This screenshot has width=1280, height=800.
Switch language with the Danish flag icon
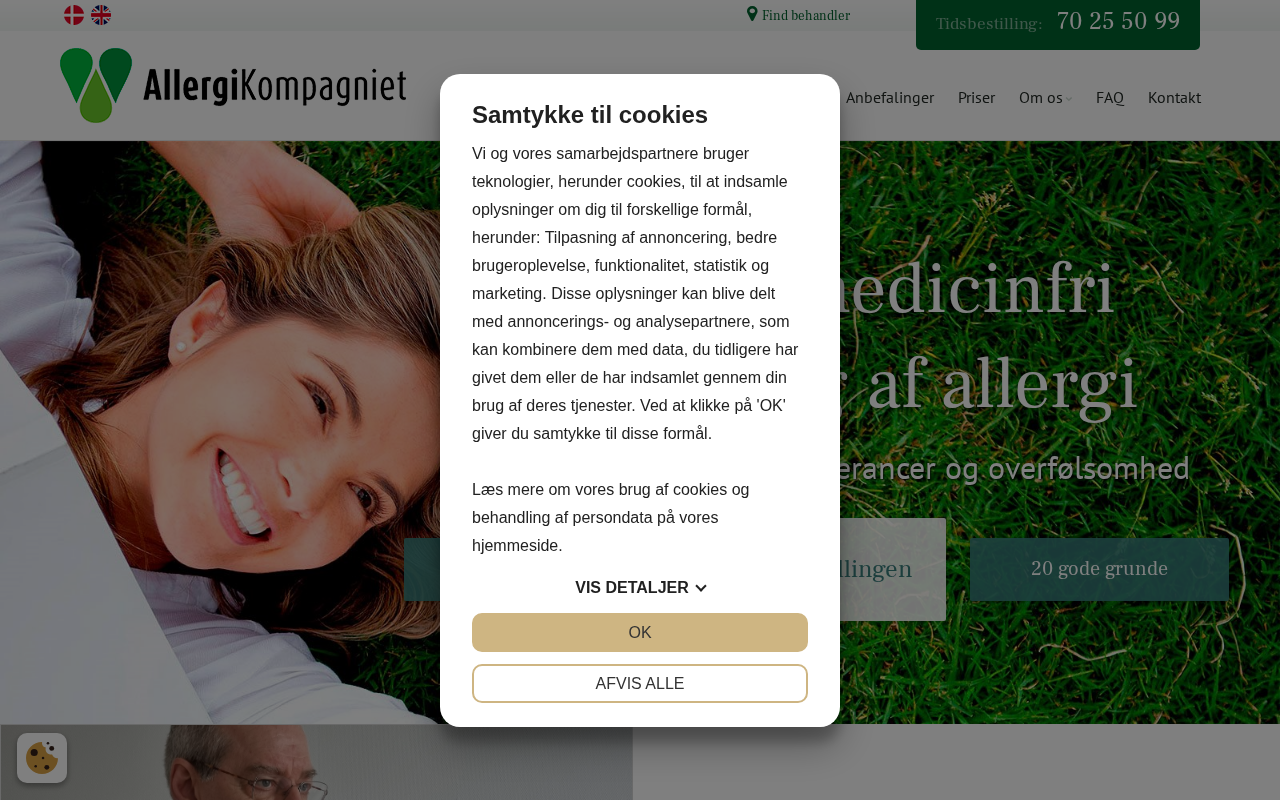[x=74, y=15]
